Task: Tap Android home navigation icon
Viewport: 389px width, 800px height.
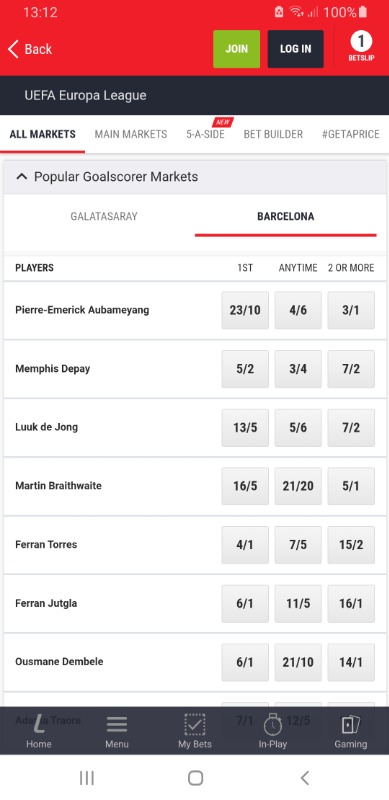Action: pyautogui.click(x=195, y=778)
